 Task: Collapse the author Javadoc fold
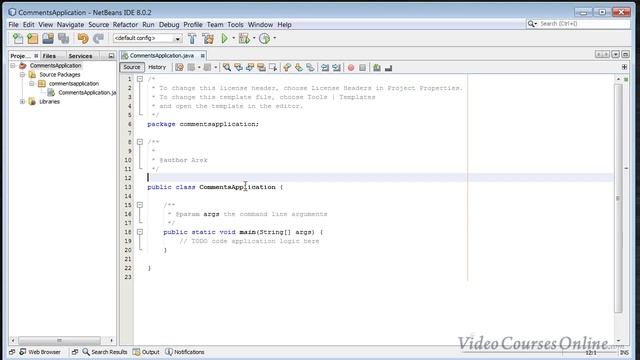[140, 142]
